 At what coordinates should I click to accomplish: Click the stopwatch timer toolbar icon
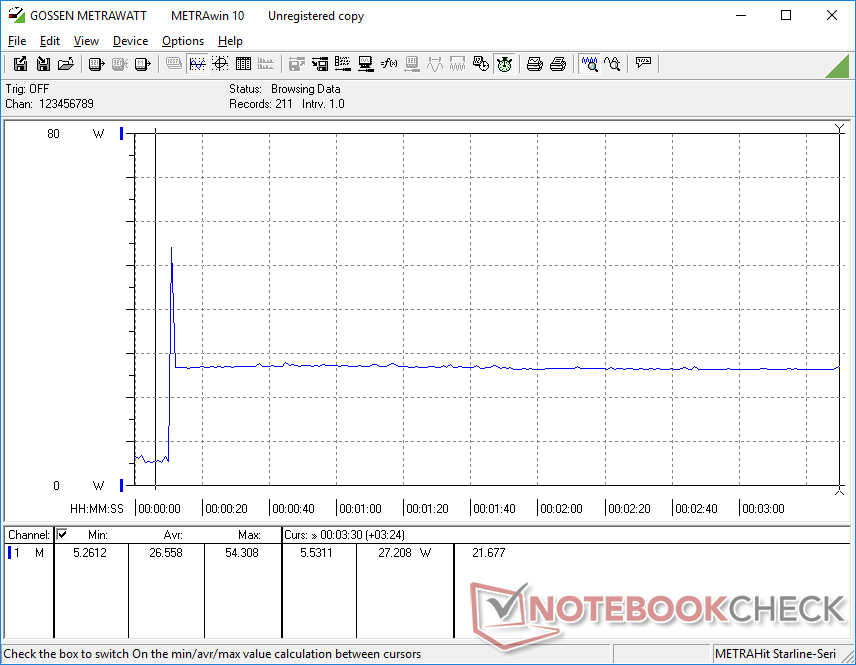click(505, 64)
